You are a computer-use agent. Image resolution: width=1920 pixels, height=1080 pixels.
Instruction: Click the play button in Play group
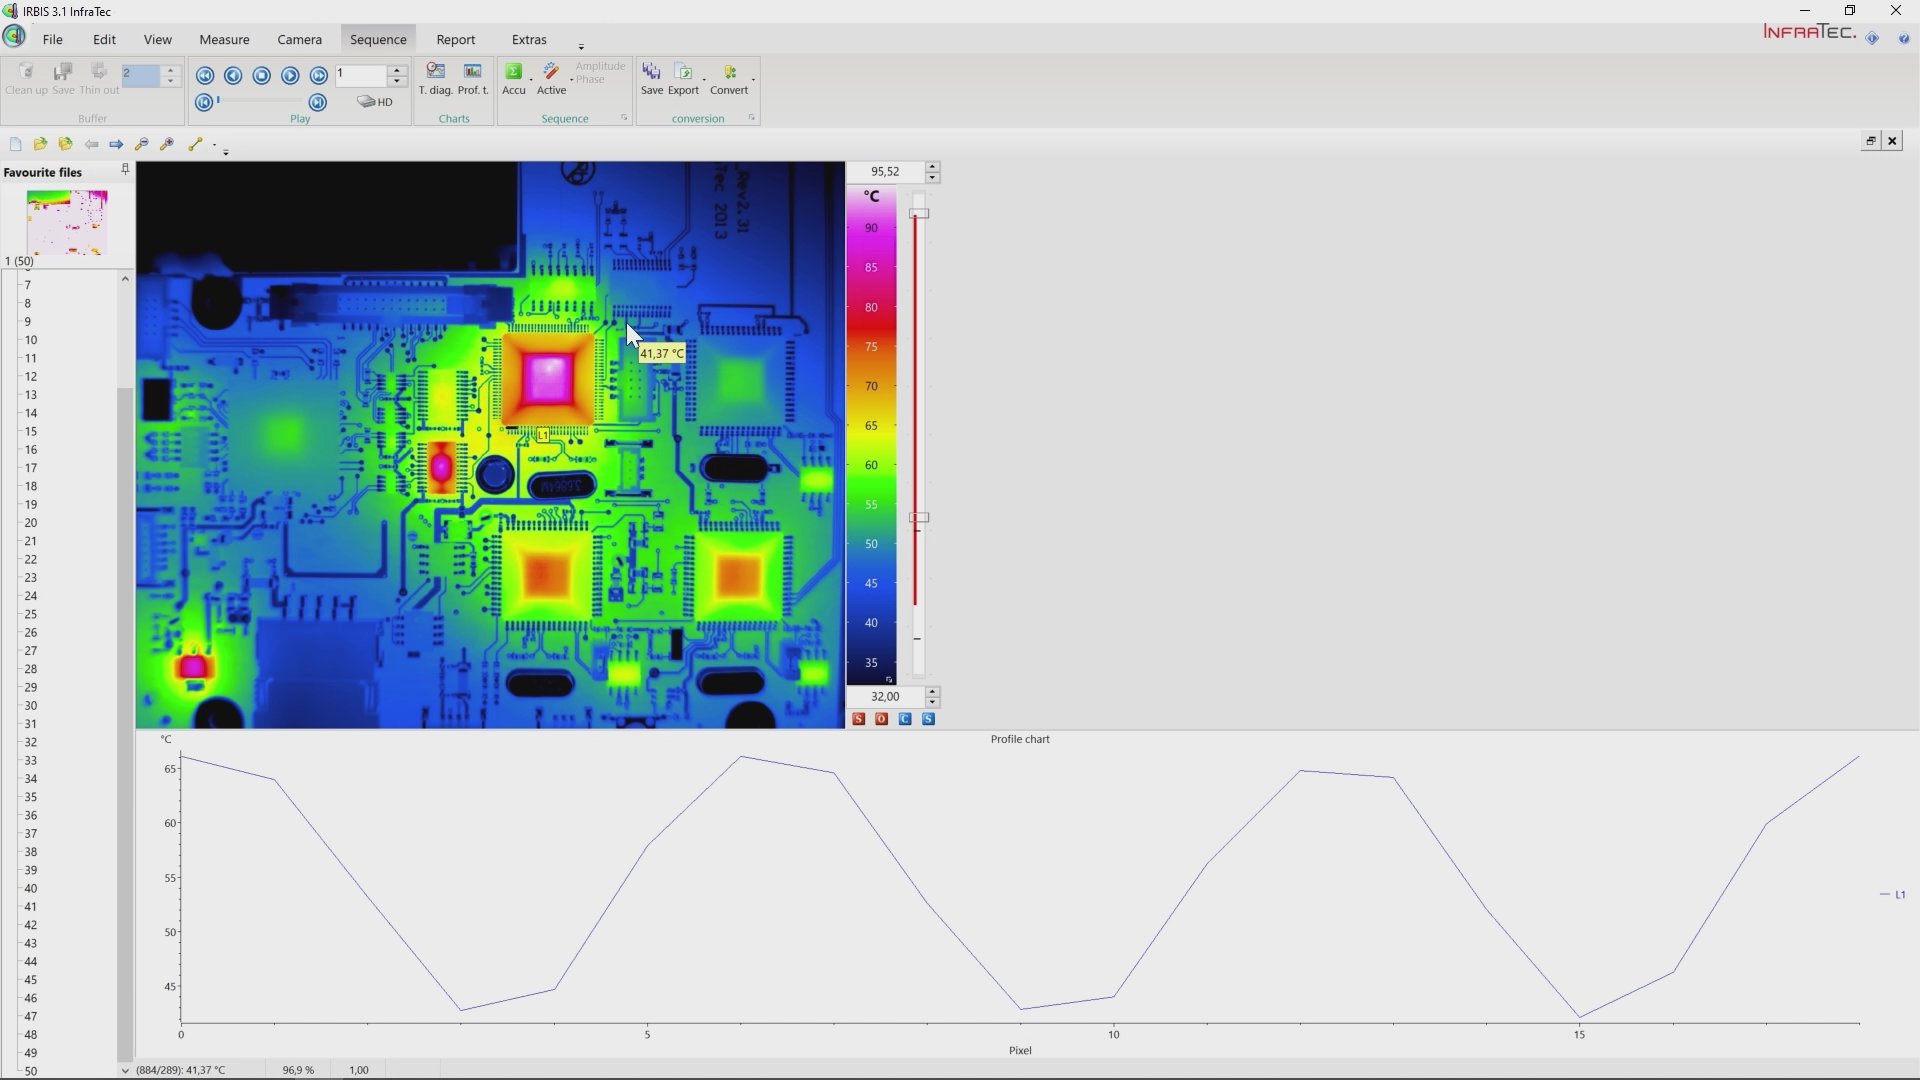pyautogui.click(x=289, y=75)
